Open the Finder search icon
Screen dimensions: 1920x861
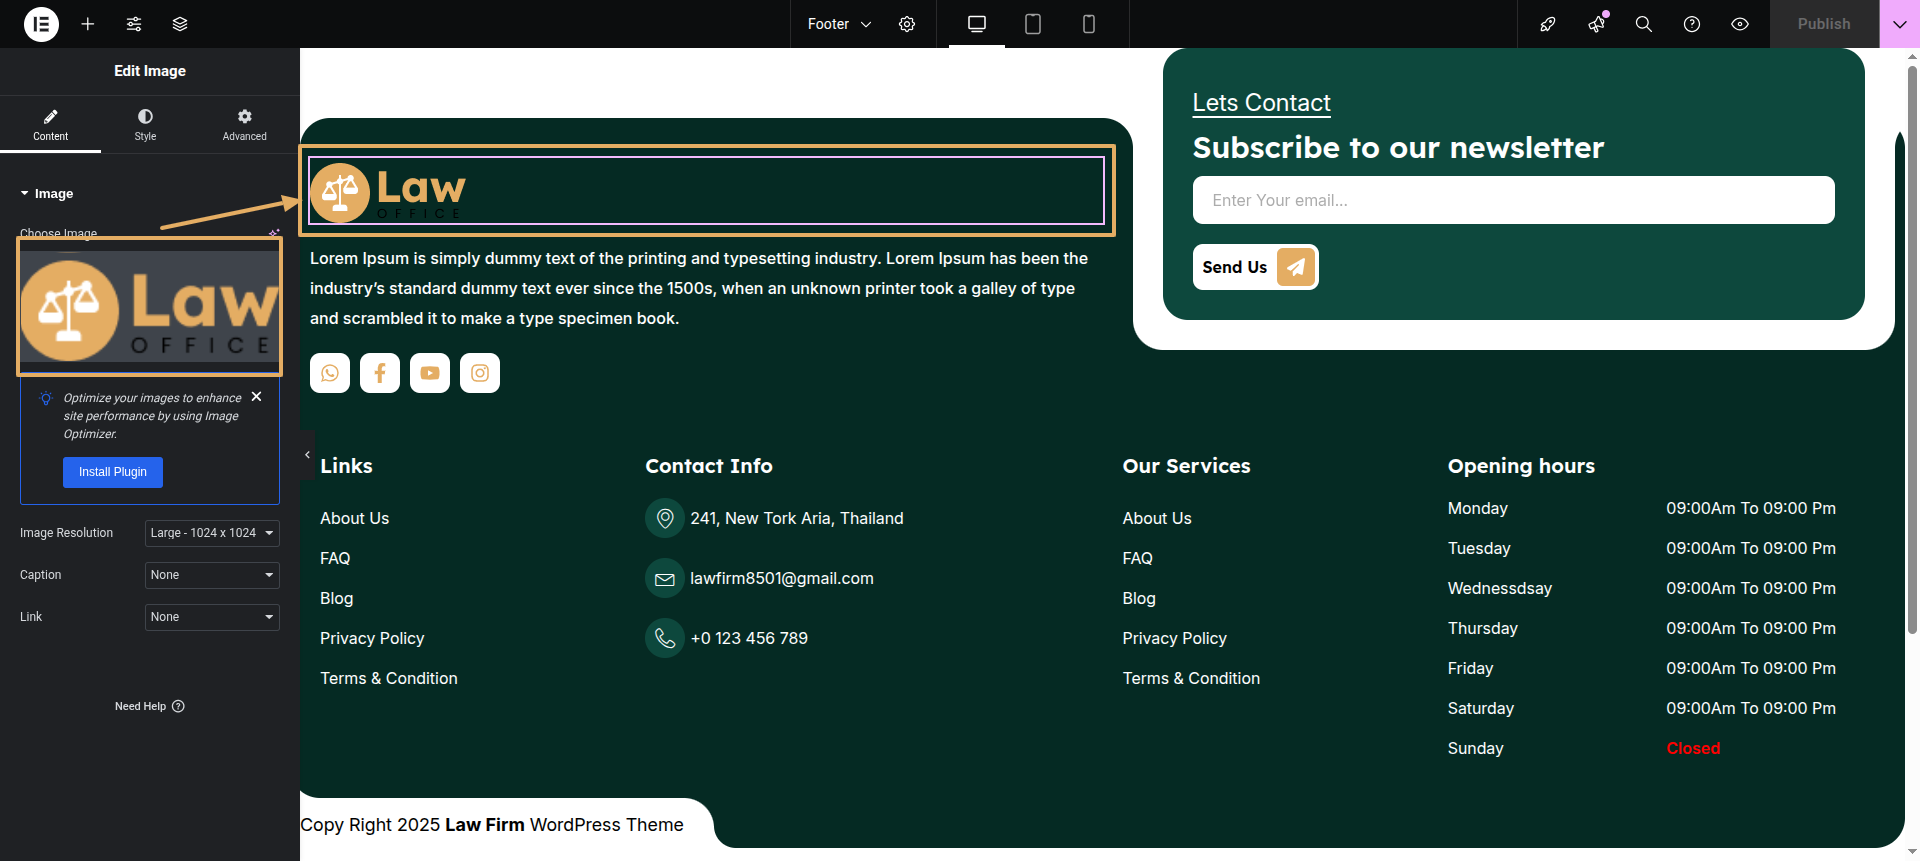coord(1643,24)
